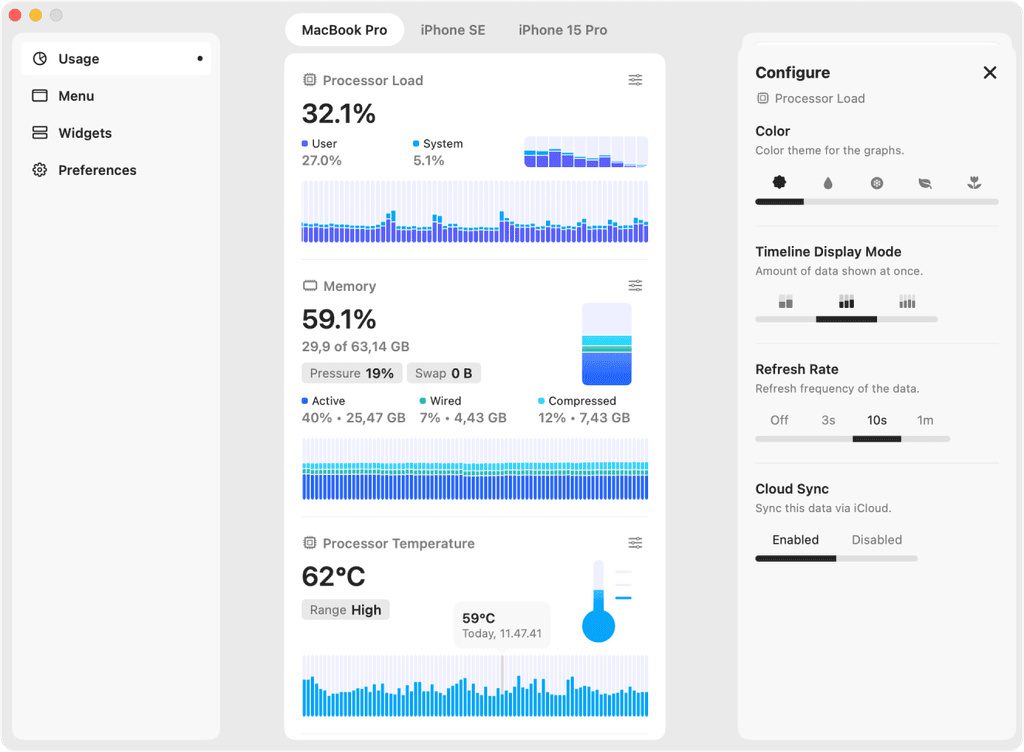Click the memory usage gauge graphic
The width and height of the screenshot is (1024, 752).
point(607,344)
